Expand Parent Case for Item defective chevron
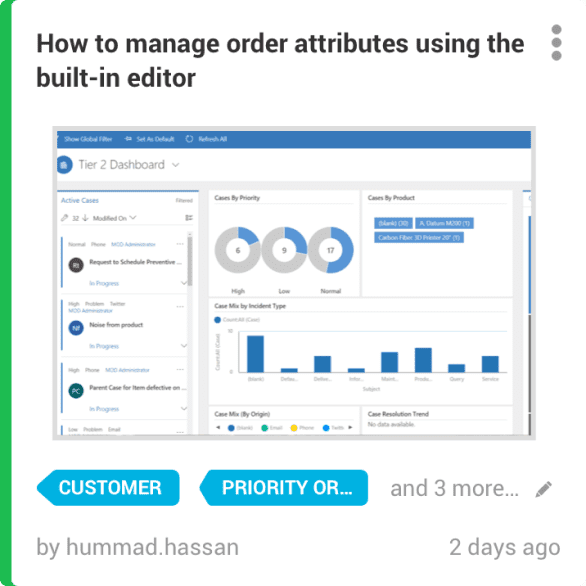The height and width of the screenshot is (586, 586). (184, 408)
